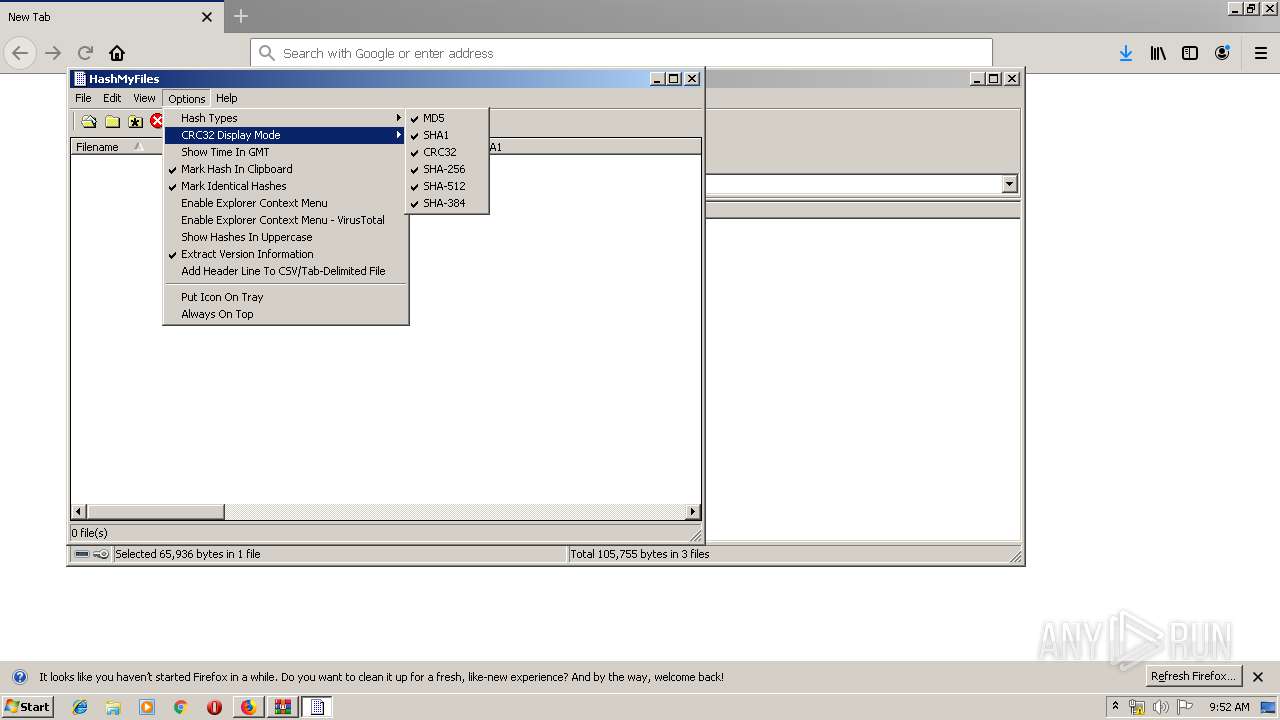Click the Add Folder toolbar icon in HashMyFiles
The height and width of the screenshot is (720, 1280).
[112, 121]
